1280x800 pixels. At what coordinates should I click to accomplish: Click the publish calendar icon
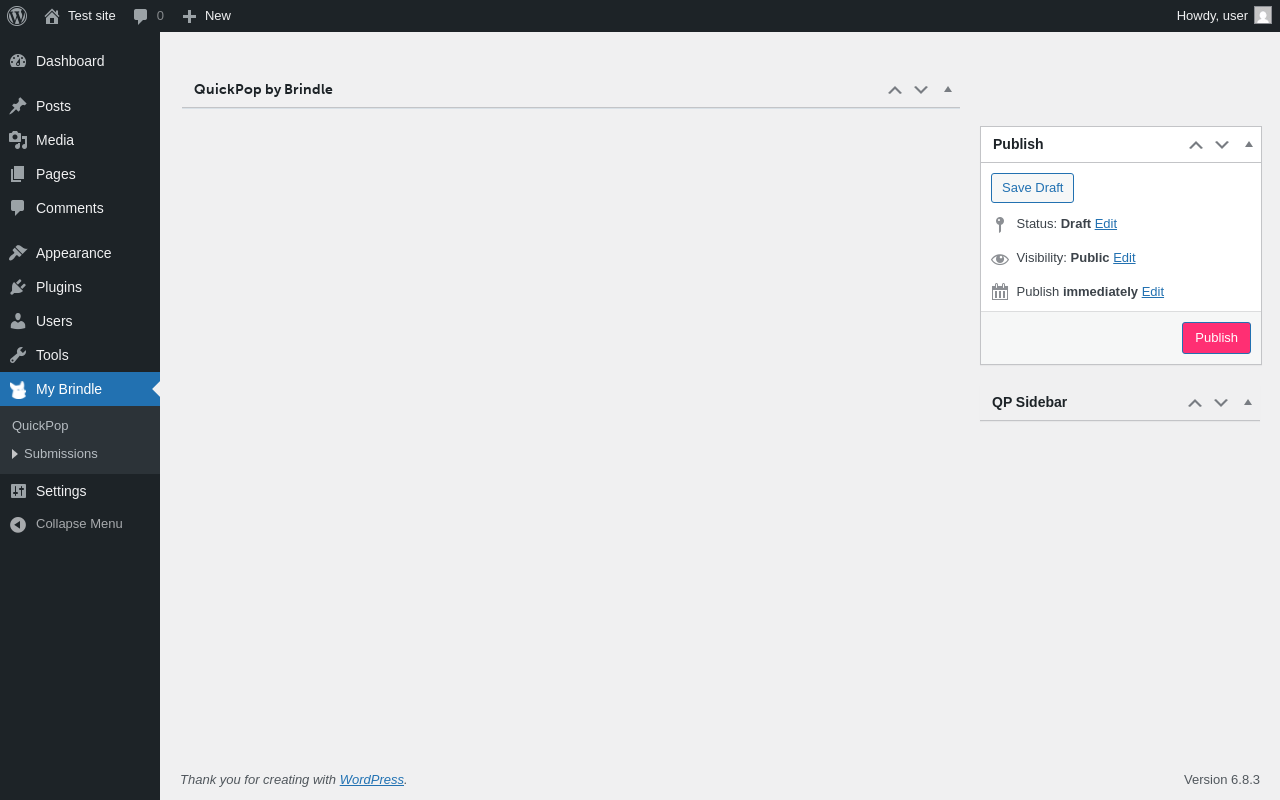1000,292
